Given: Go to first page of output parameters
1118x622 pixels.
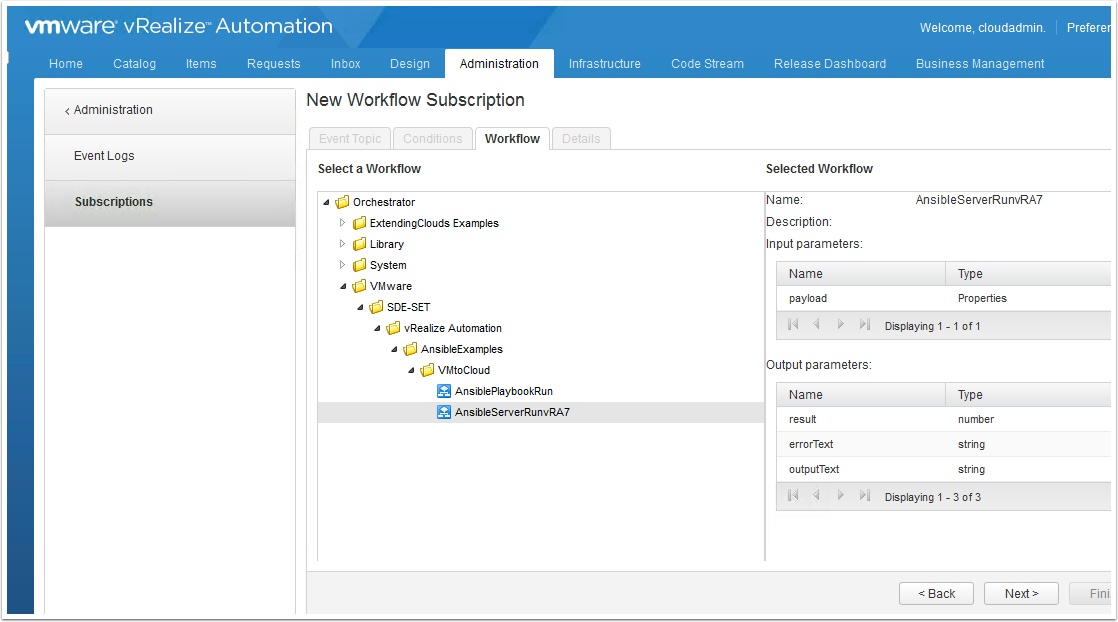Looking at the screenshot, I should (793, 496).
